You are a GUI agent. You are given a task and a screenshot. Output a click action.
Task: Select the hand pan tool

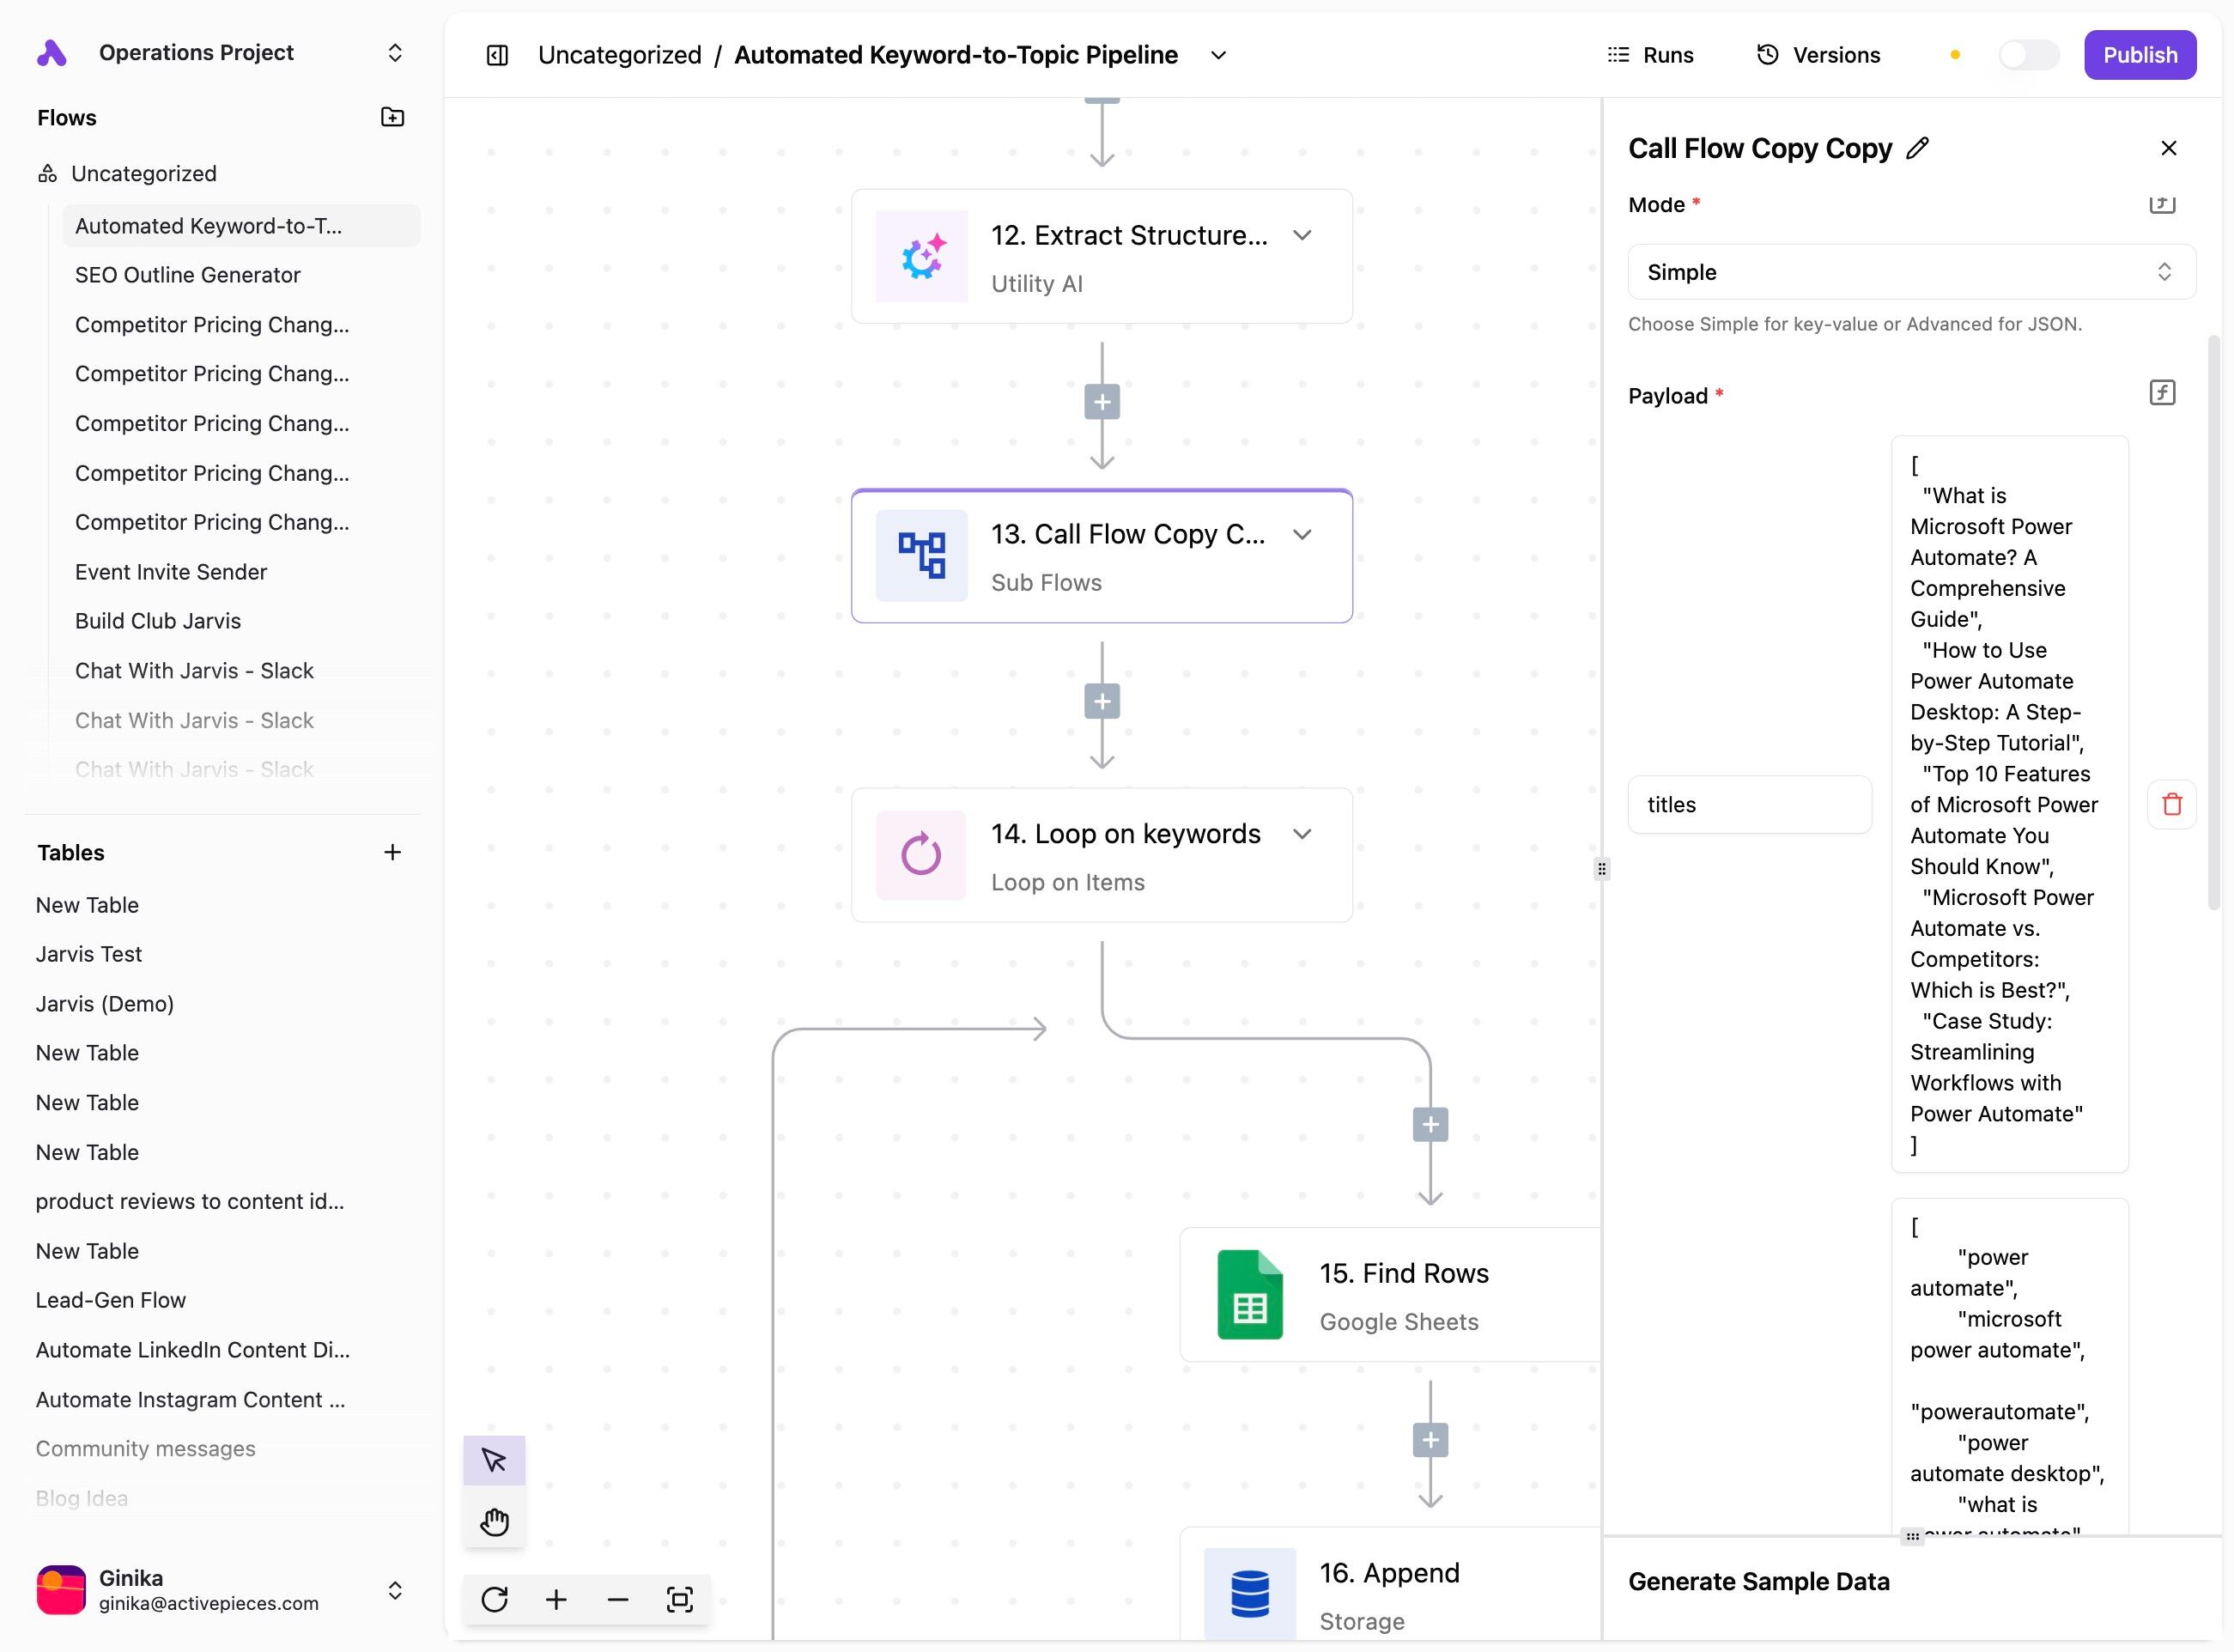494,1522
